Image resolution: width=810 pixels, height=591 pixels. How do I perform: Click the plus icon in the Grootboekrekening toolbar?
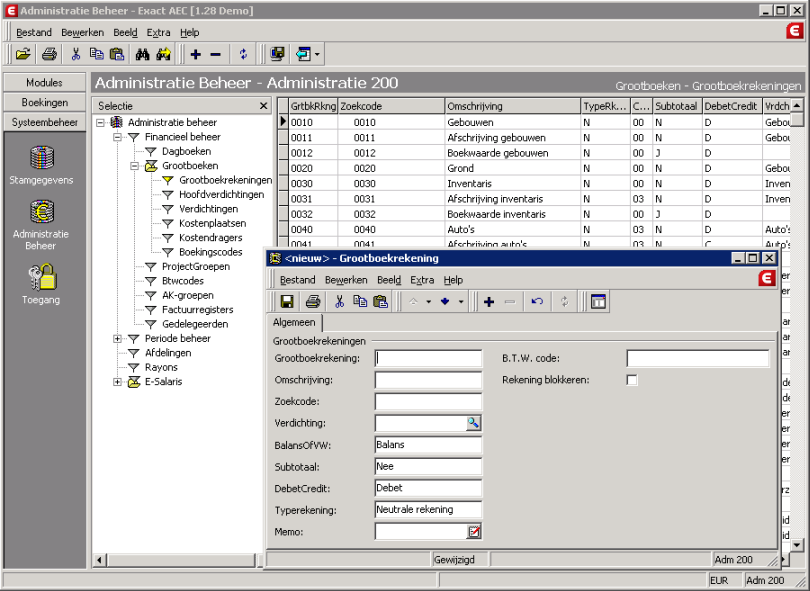[489, 302]
